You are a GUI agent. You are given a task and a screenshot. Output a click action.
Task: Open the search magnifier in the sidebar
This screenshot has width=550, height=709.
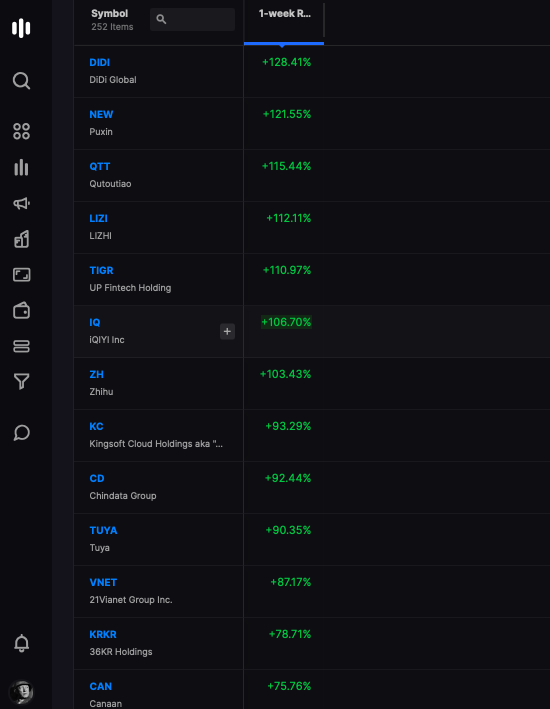pyautogui.click(x=21, y=81)
